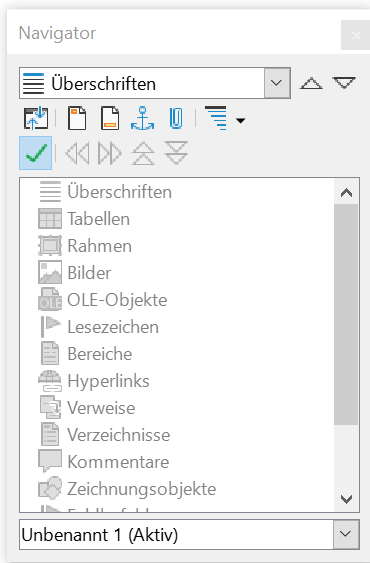Screen dimensions: 370x563
Task: Click Promote Level double-left arrow
Action: [x=77, y=153]
